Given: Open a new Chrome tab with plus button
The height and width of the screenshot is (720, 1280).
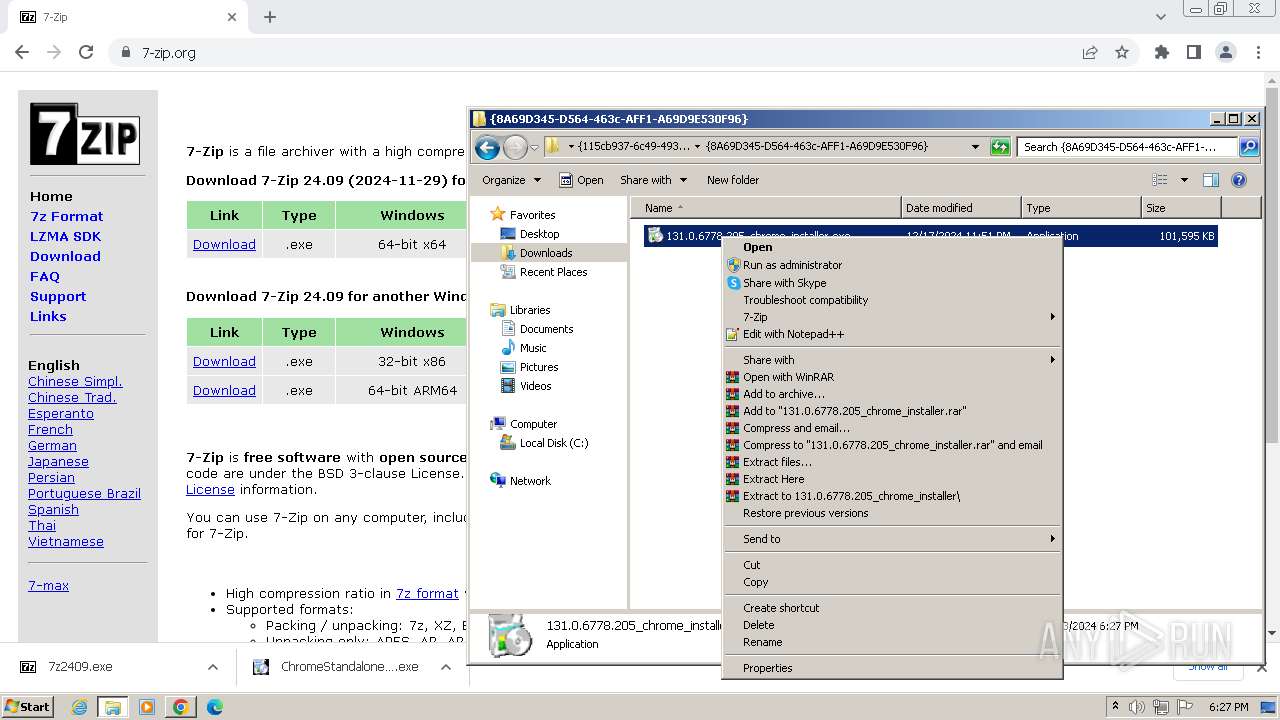Looking at the screenshot, I should (270, 17).
